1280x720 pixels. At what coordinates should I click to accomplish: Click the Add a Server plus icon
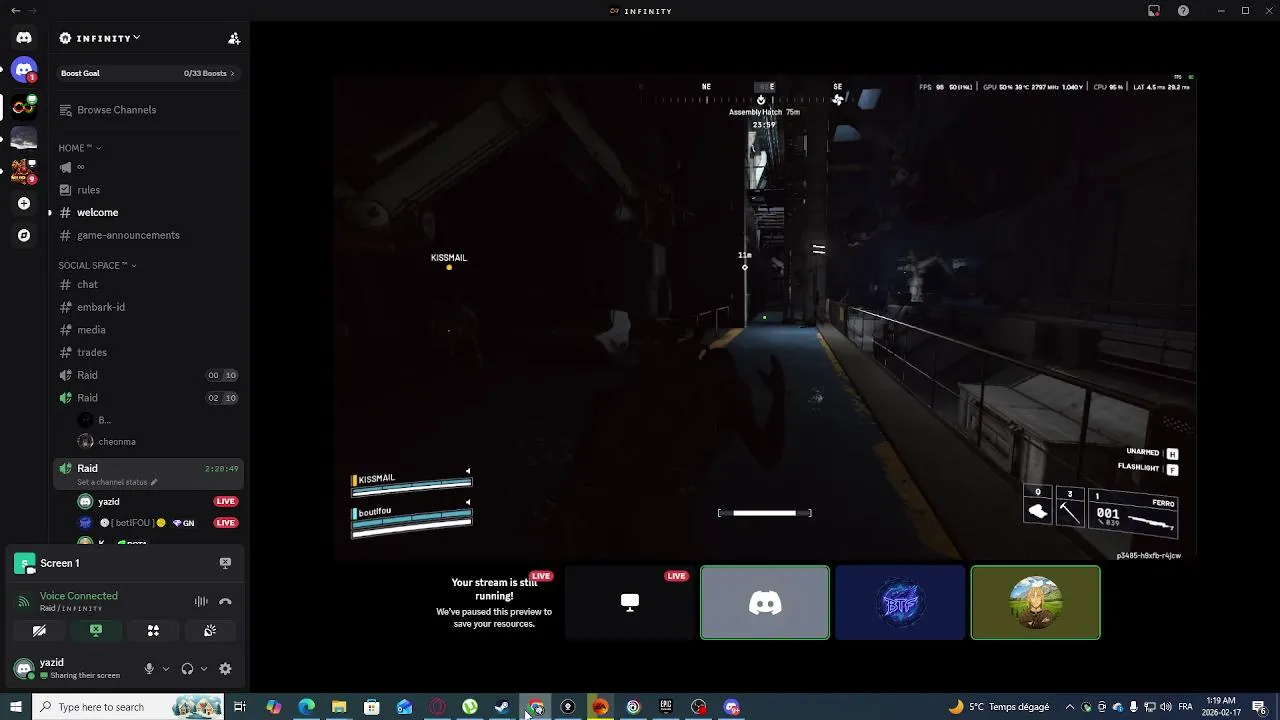(24, 203)
